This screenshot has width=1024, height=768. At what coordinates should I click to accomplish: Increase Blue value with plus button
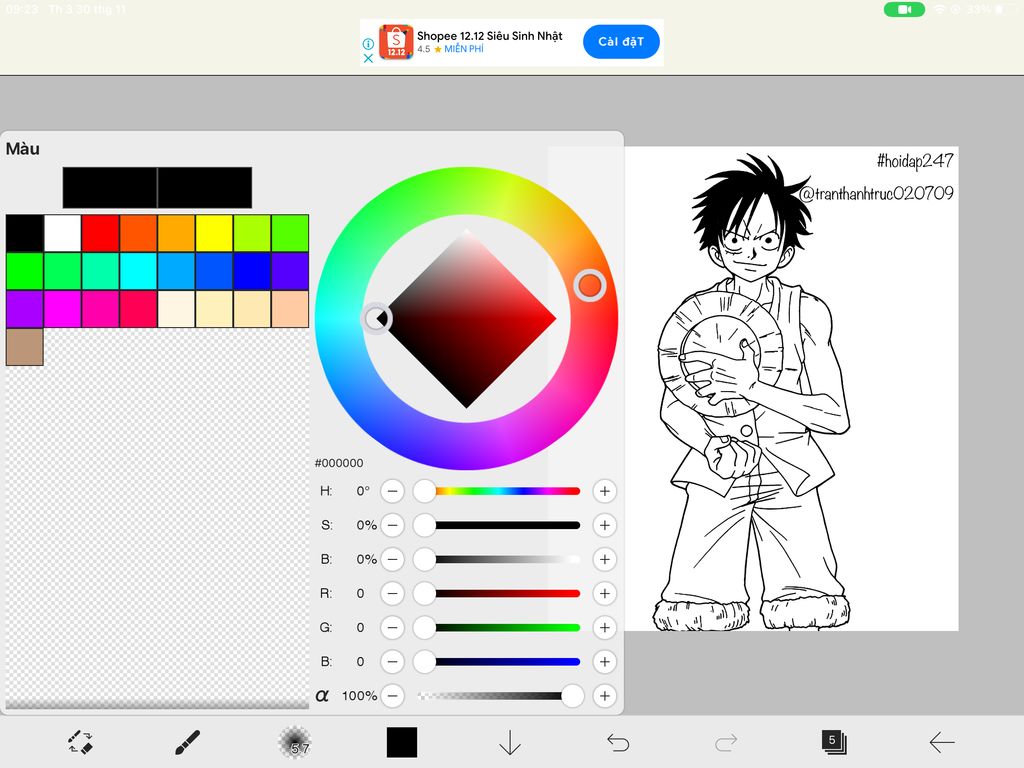tap(605, 662)
